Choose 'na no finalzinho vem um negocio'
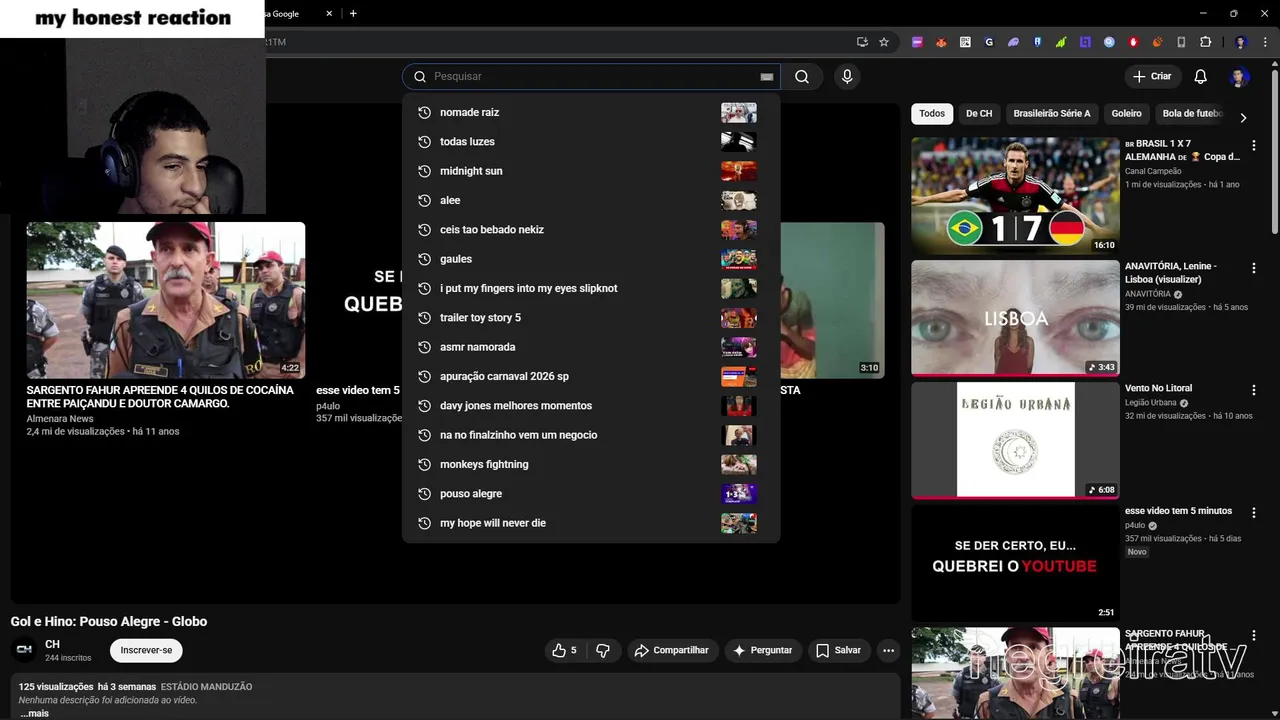1280x720 pixels. tap(591, 435)
